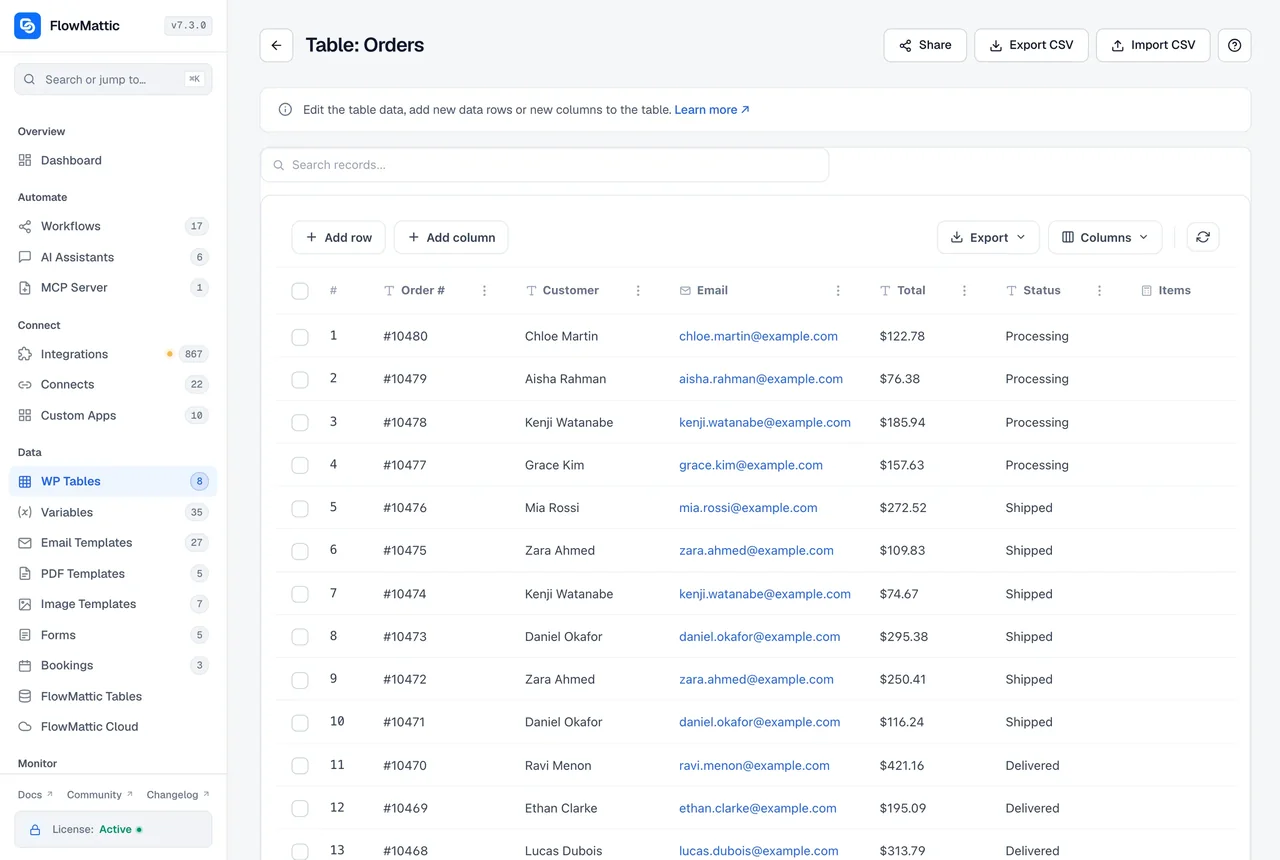Viewport: 1280px width, 860px height.
Task: Click the Connects link icon
Action: click(x=25, y=384)
